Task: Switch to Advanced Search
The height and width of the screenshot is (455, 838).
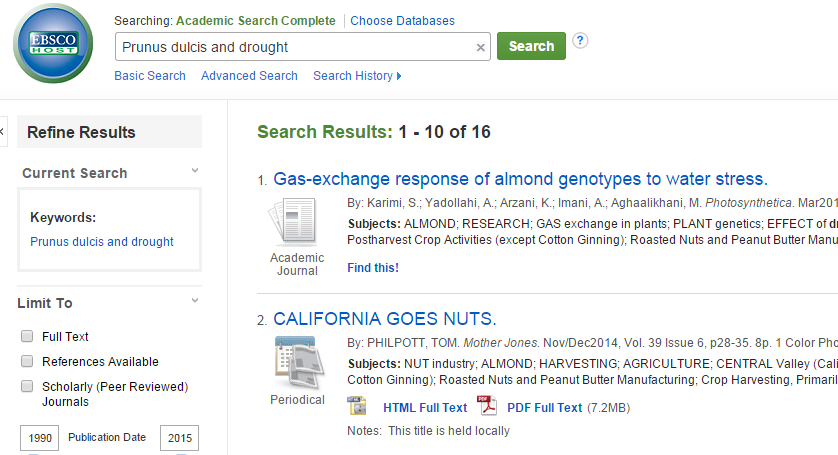Action: click(249, 76)
